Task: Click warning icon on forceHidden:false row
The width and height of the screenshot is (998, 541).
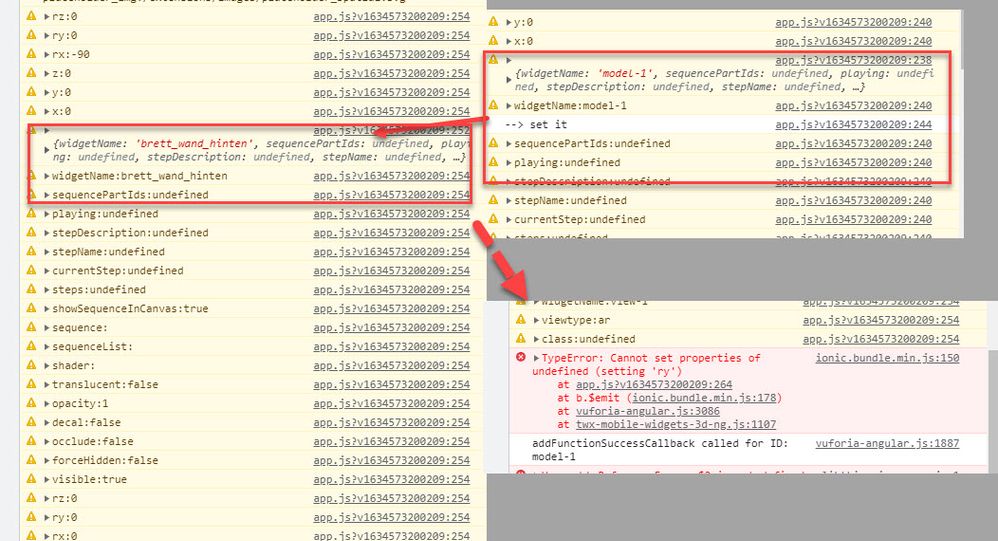Action: point(31,460)
